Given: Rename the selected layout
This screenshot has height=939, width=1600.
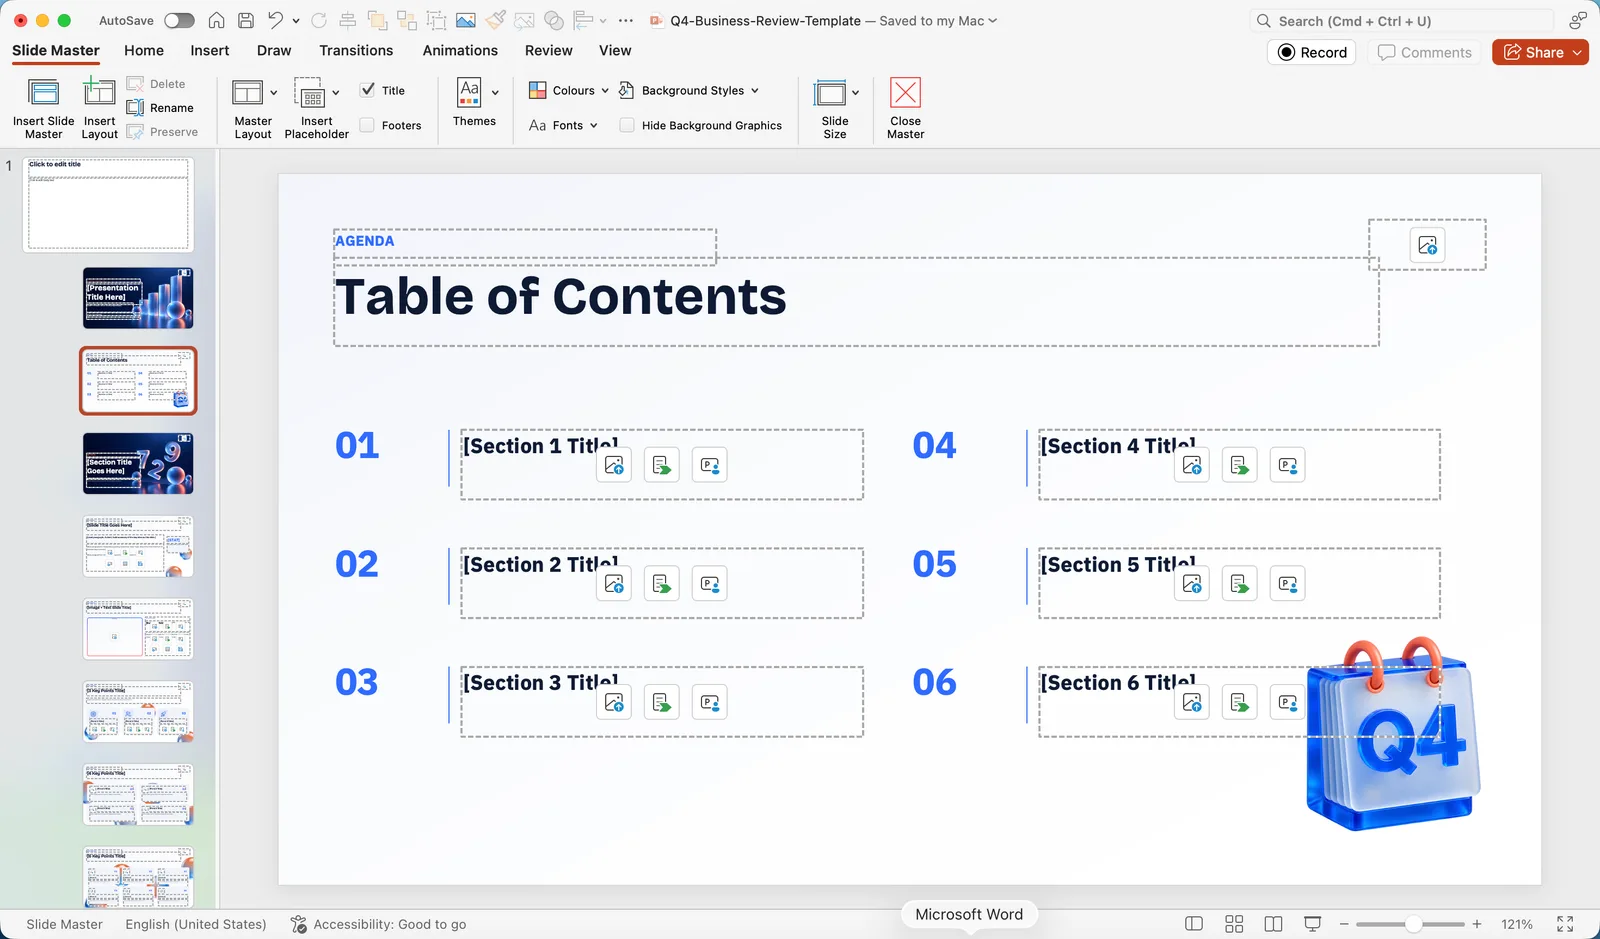Looking at the screenshot, I should (x=161, y=108).
